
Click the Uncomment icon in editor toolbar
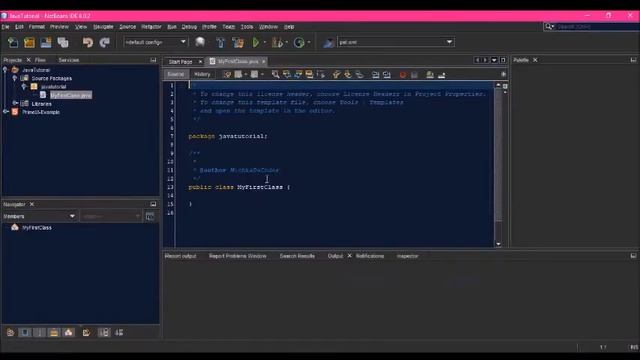pyautogui.click(x=442, y=75)
